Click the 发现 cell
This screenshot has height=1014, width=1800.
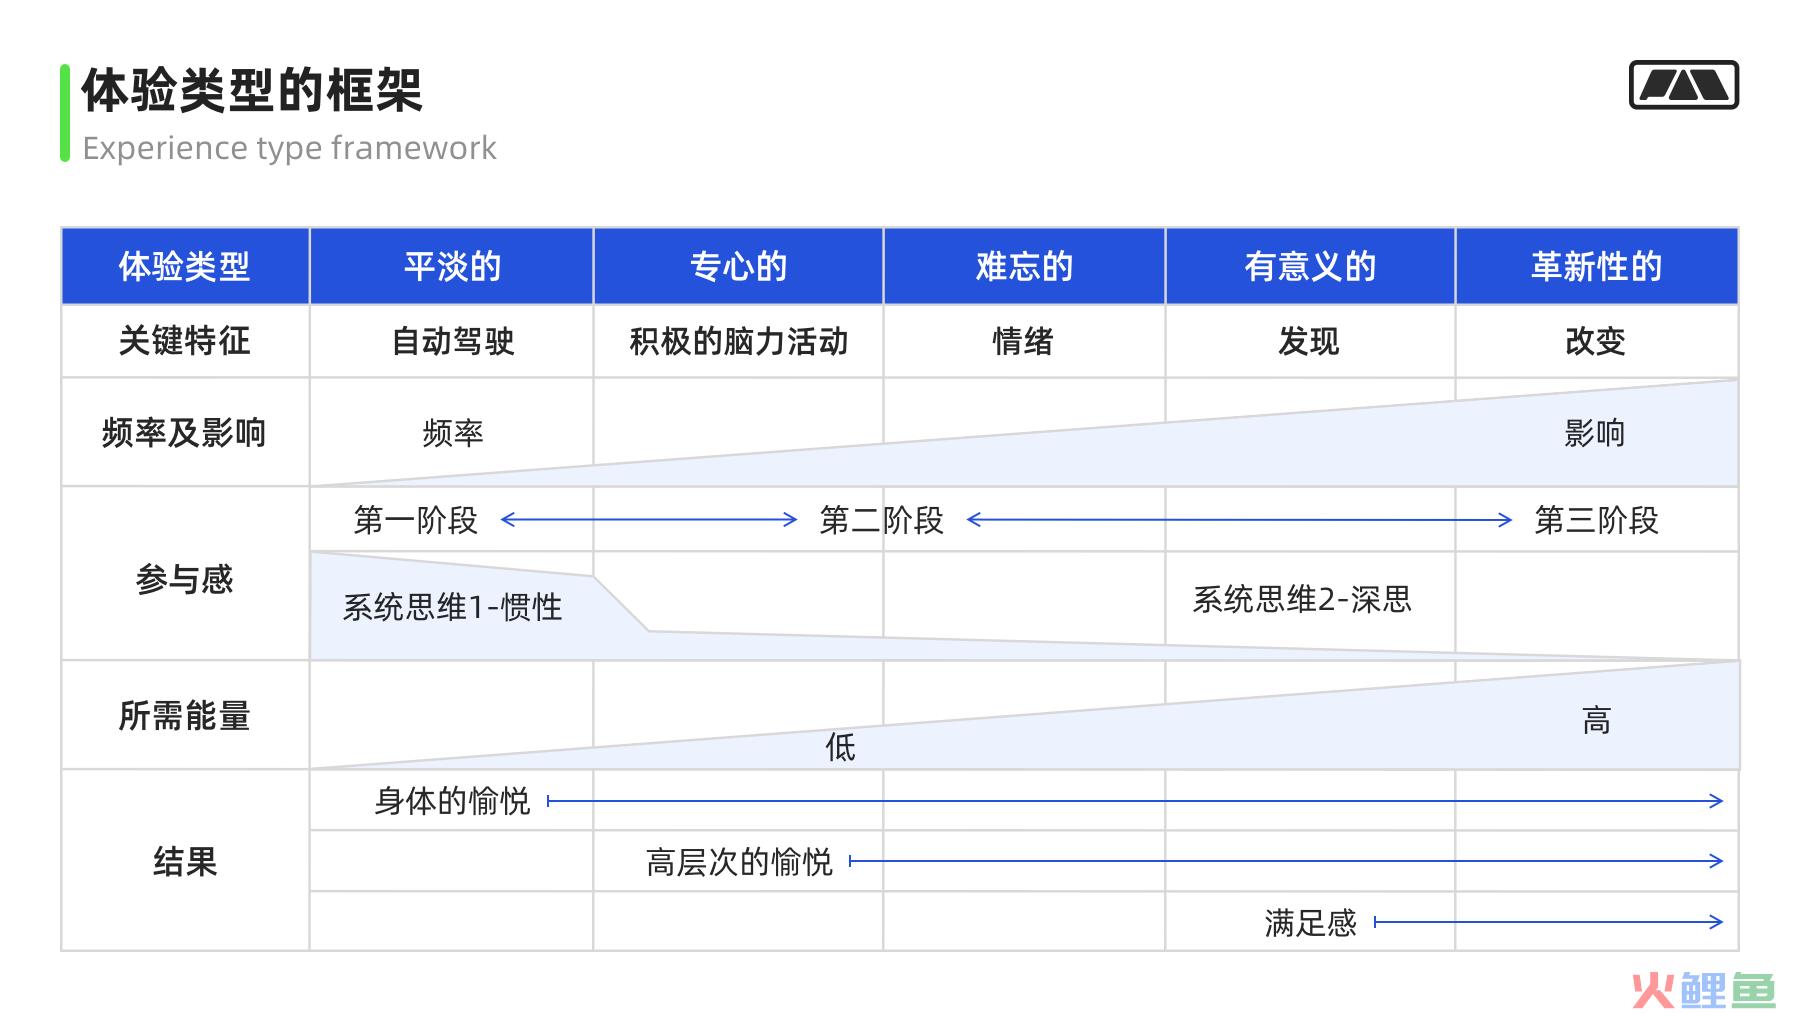tap(1309, 341)
